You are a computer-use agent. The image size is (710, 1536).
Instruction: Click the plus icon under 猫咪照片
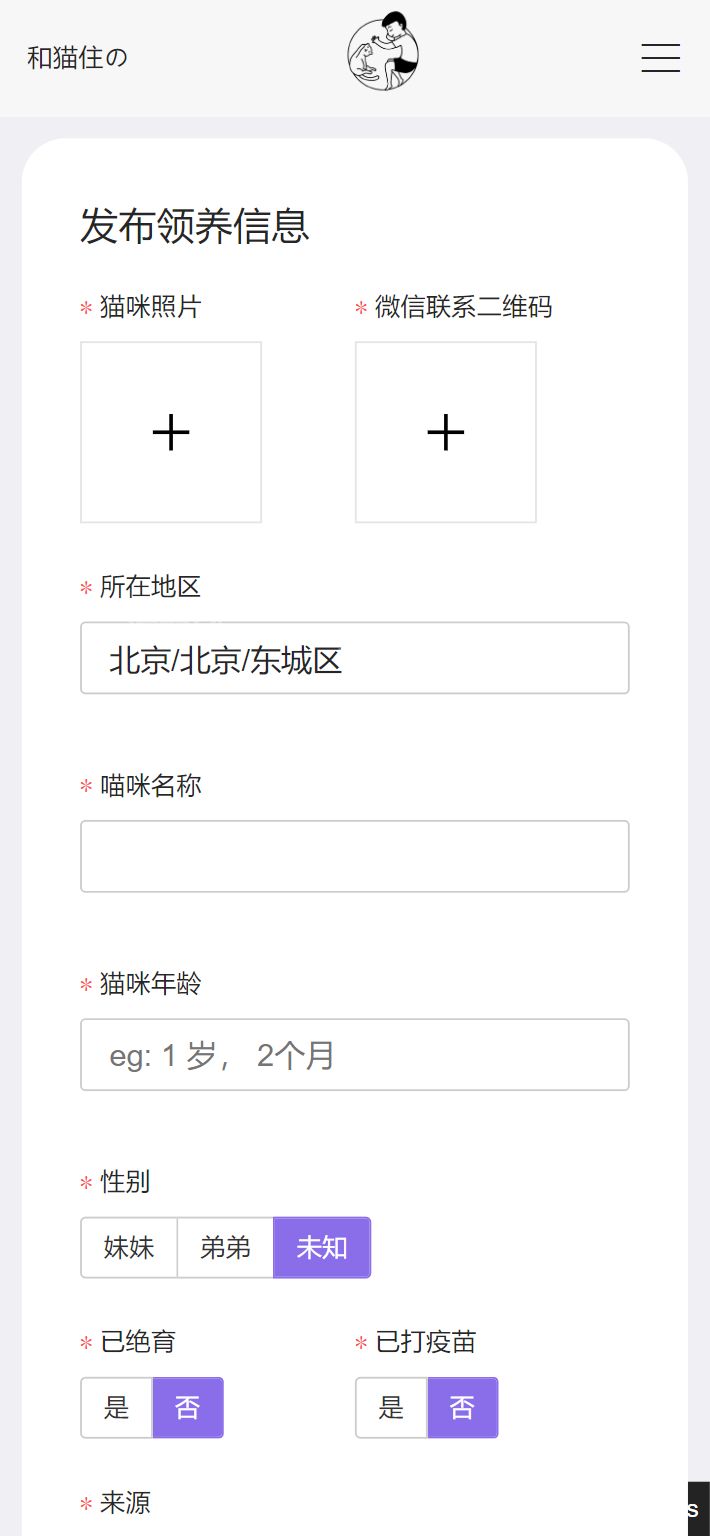click(x=171, y=432)
